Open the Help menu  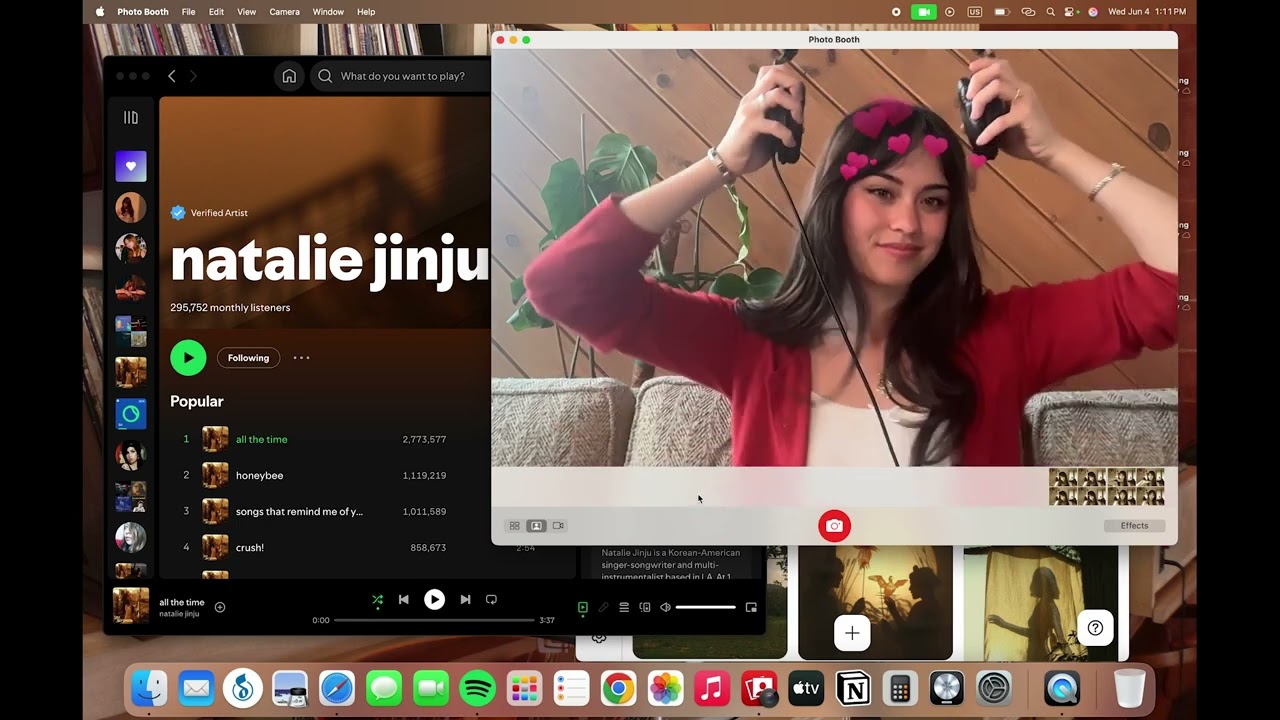[366, 12]
